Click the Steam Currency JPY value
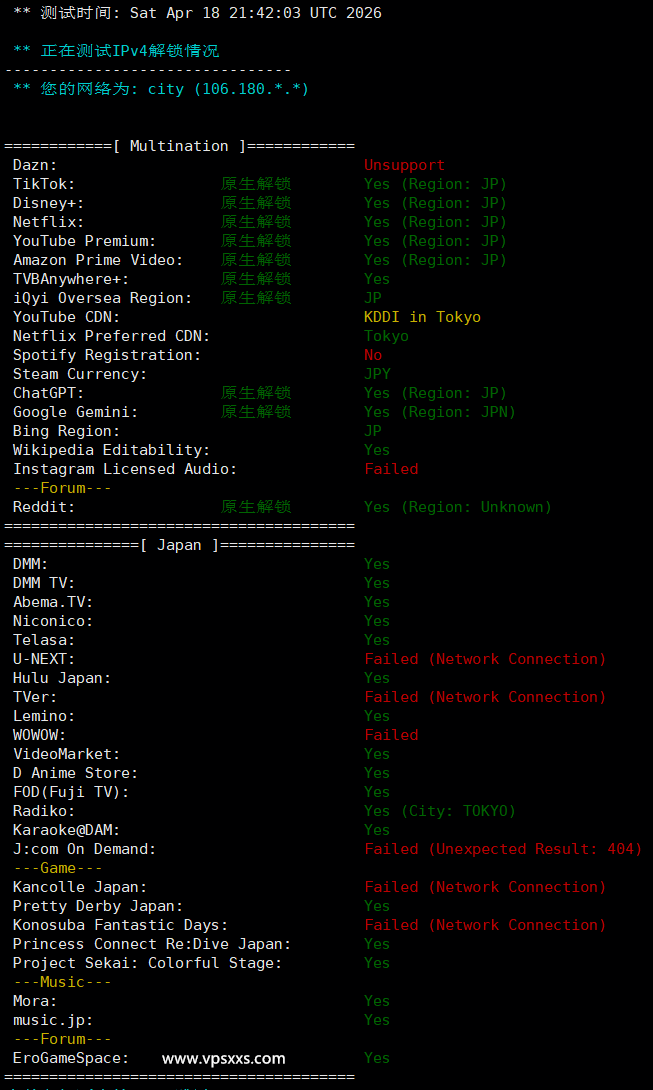The height and width of the screenshot is (1090, 653). [x=377, y=374]
